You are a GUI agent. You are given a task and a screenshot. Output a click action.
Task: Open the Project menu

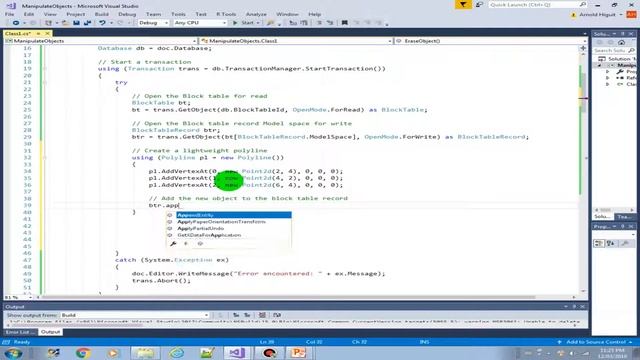[x=76, y=14]
